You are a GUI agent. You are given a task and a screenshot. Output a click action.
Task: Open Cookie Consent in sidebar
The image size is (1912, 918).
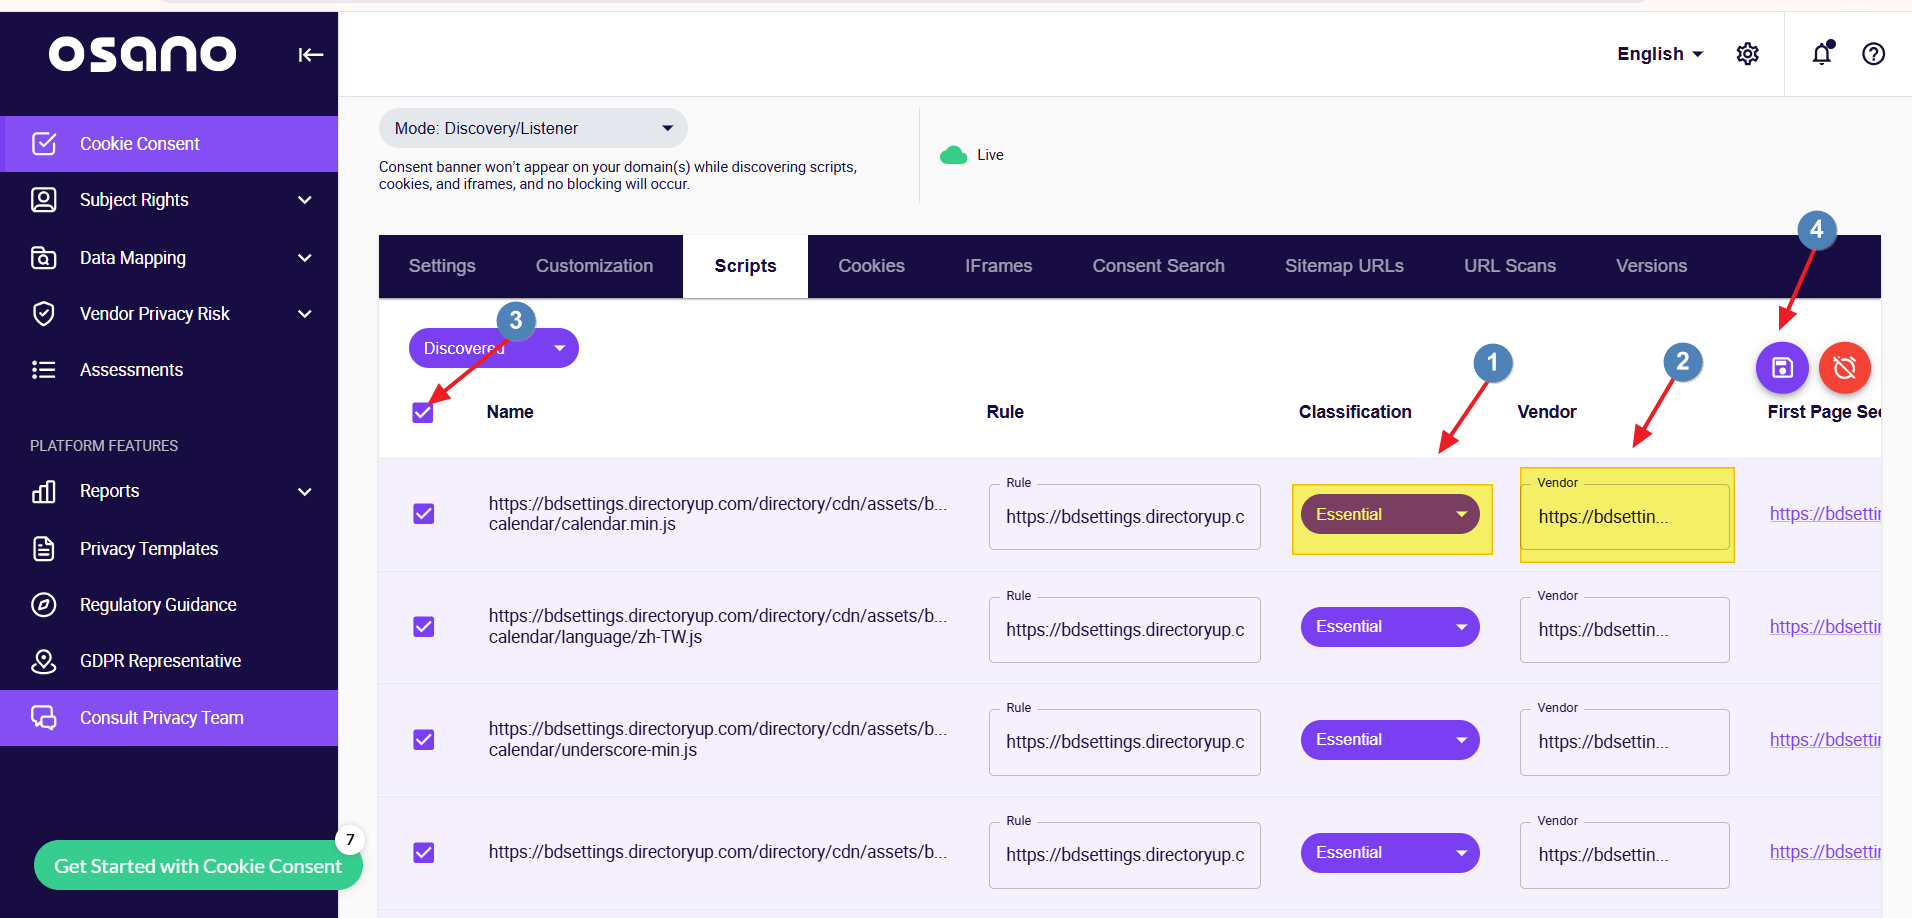tap(169, 144)
